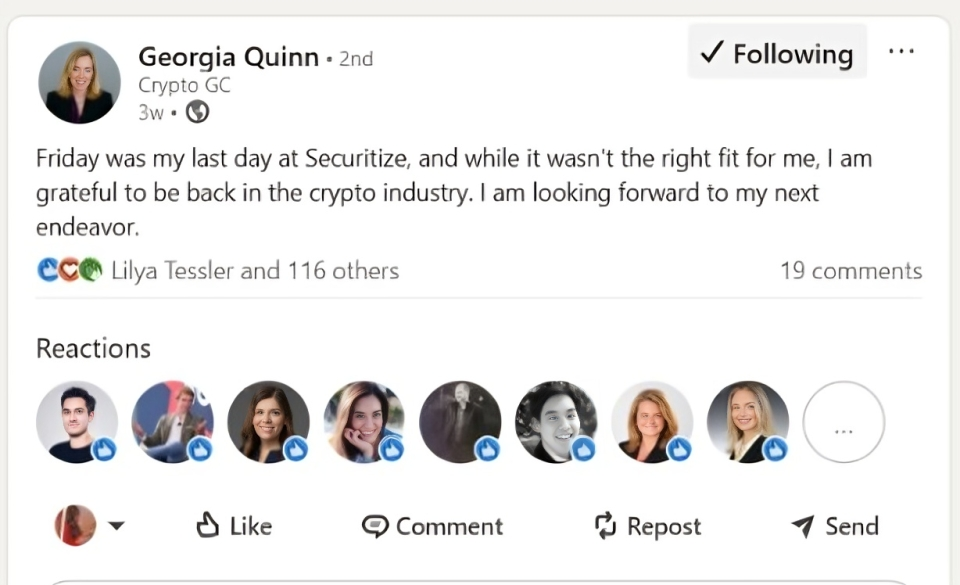Click the reaction emoji icons cluster
Screen dimensions: 960x585
pyautogui.click(x=70, y=270)
